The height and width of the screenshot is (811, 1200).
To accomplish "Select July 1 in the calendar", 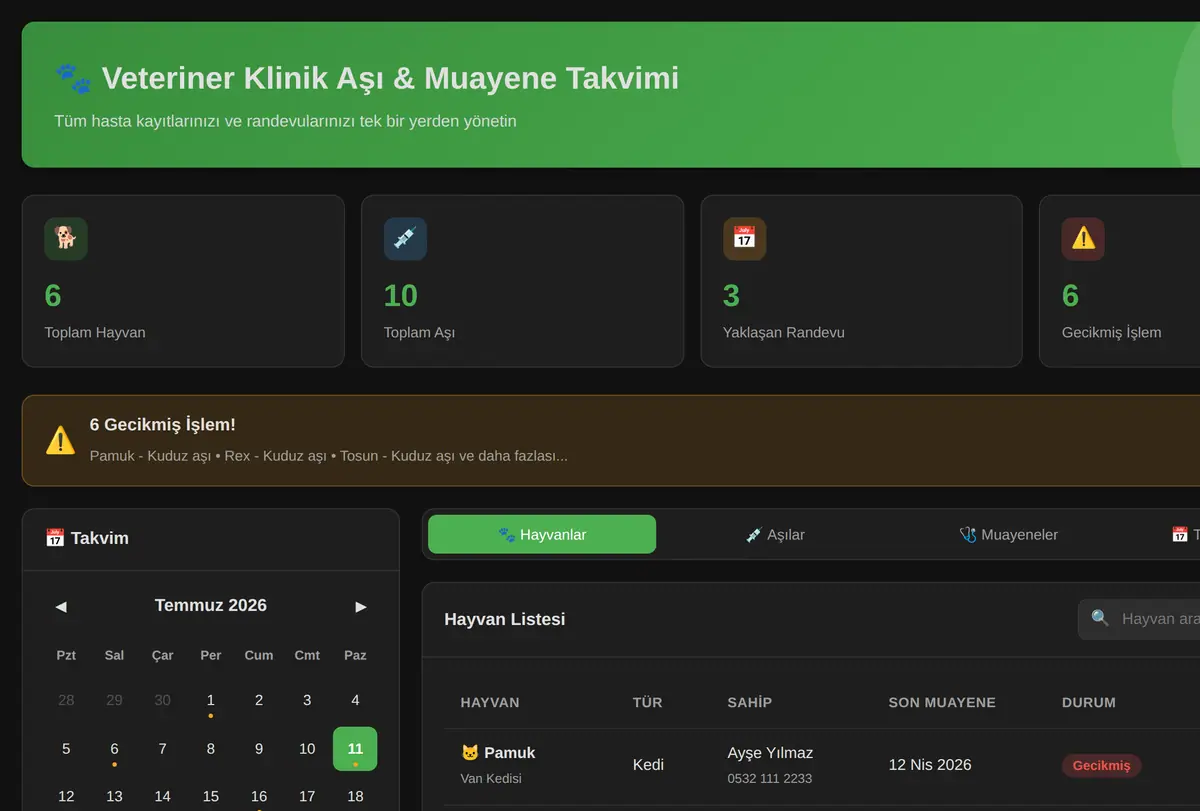I will (210, 701).
